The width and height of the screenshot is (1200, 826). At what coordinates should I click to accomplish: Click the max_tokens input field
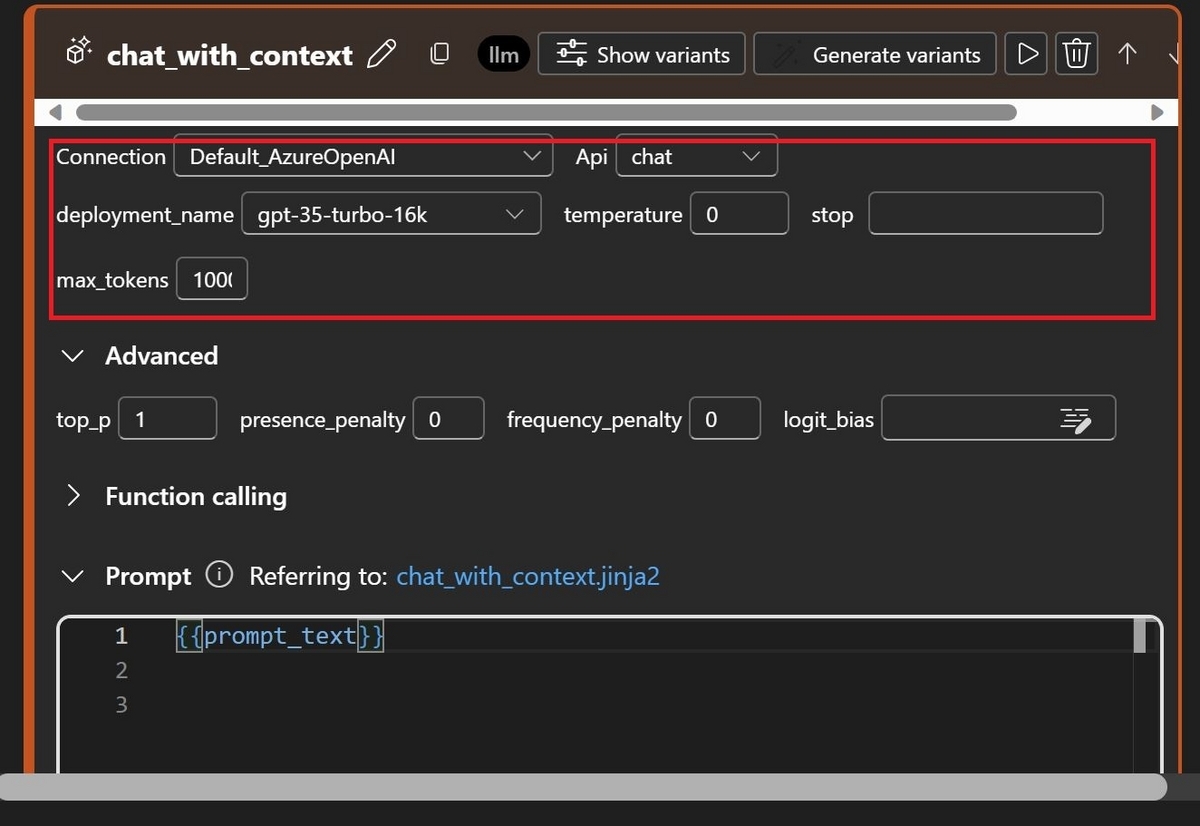[212, 280]
